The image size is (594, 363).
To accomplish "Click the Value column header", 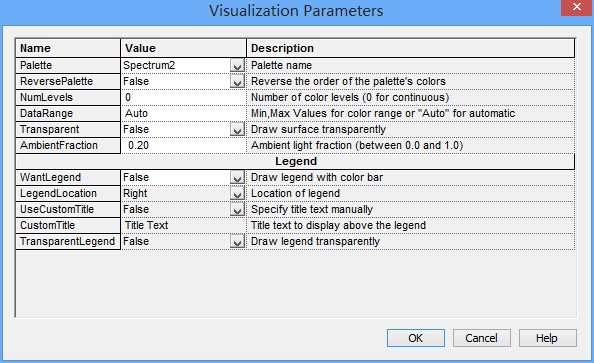I will [183, 48].
